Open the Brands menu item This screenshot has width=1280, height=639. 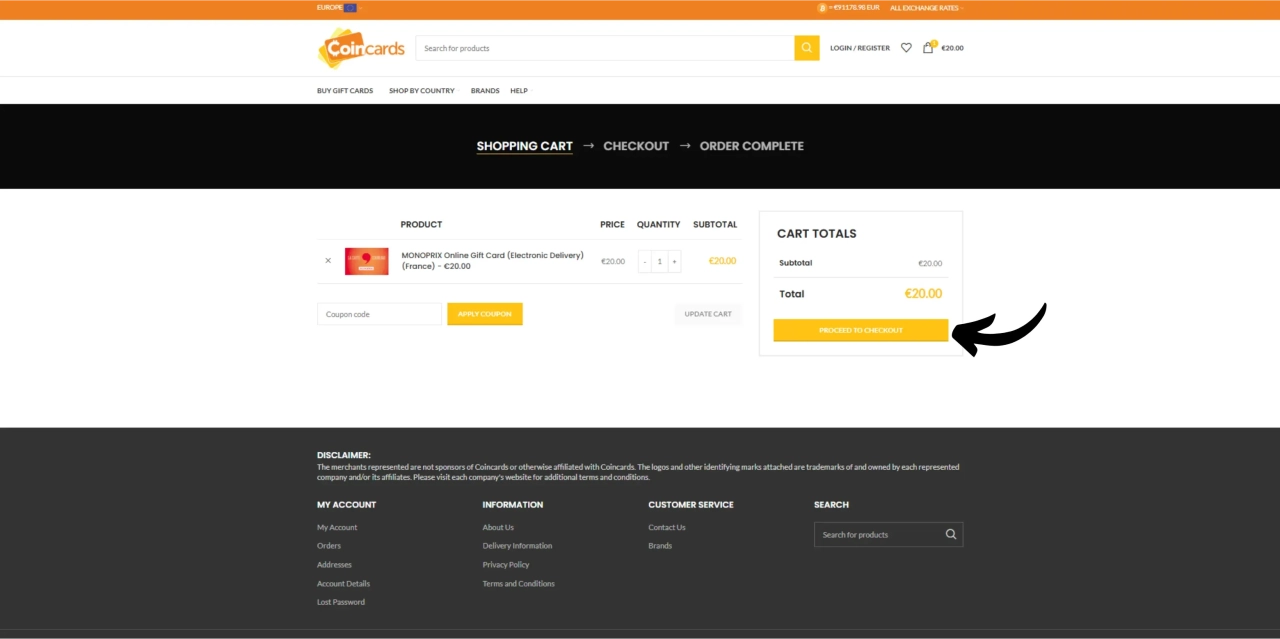coord(485,91)
